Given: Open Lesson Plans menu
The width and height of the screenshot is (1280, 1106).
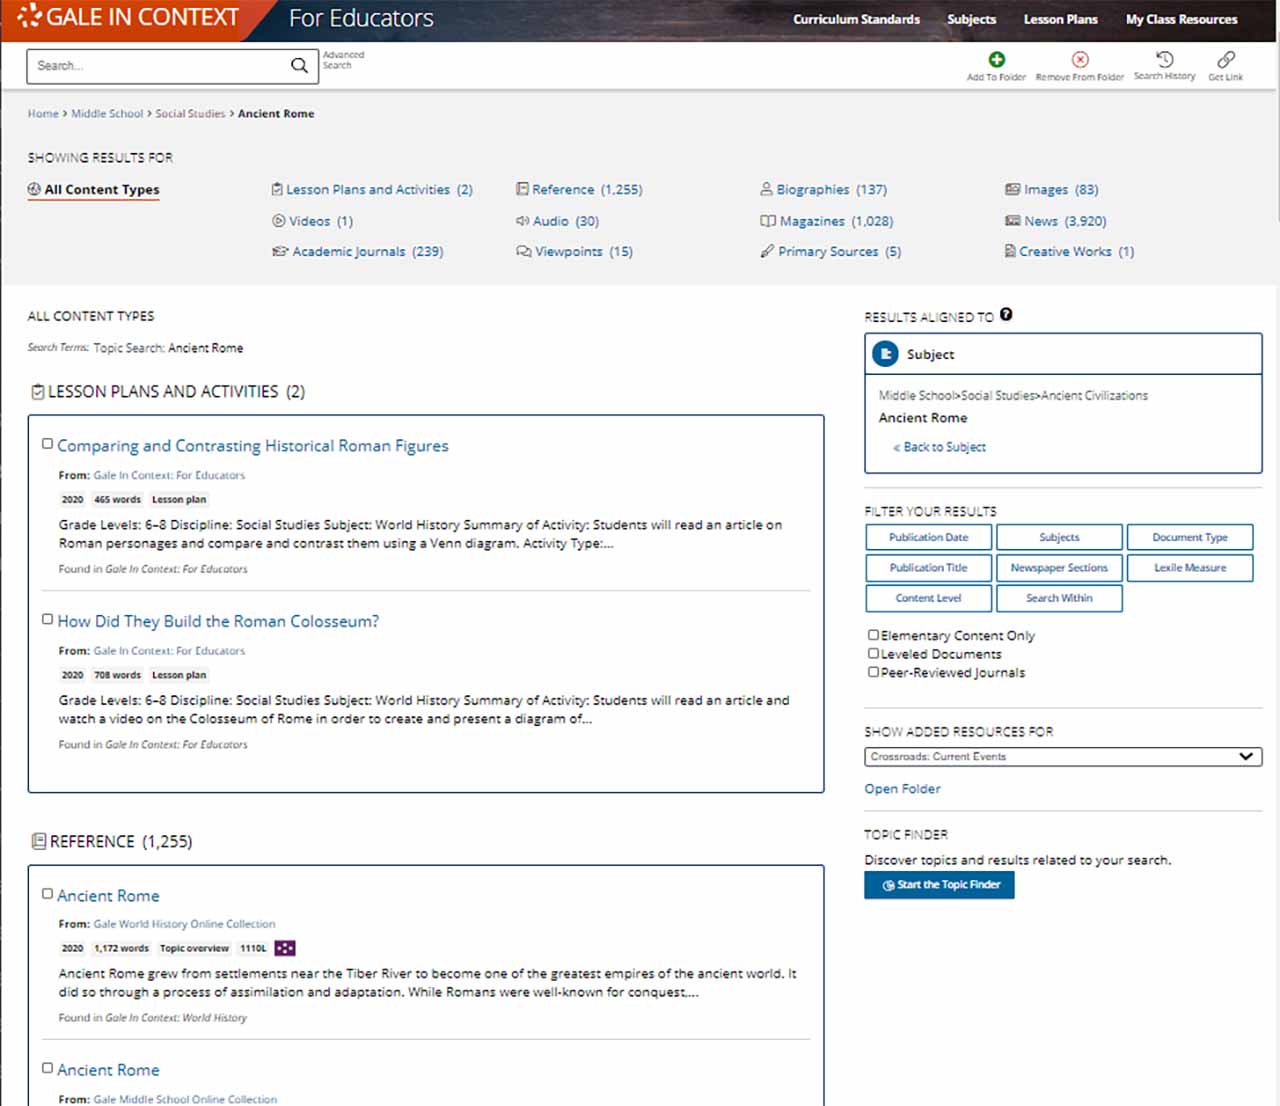Looking at the screenshot, I should [1061, 19].
